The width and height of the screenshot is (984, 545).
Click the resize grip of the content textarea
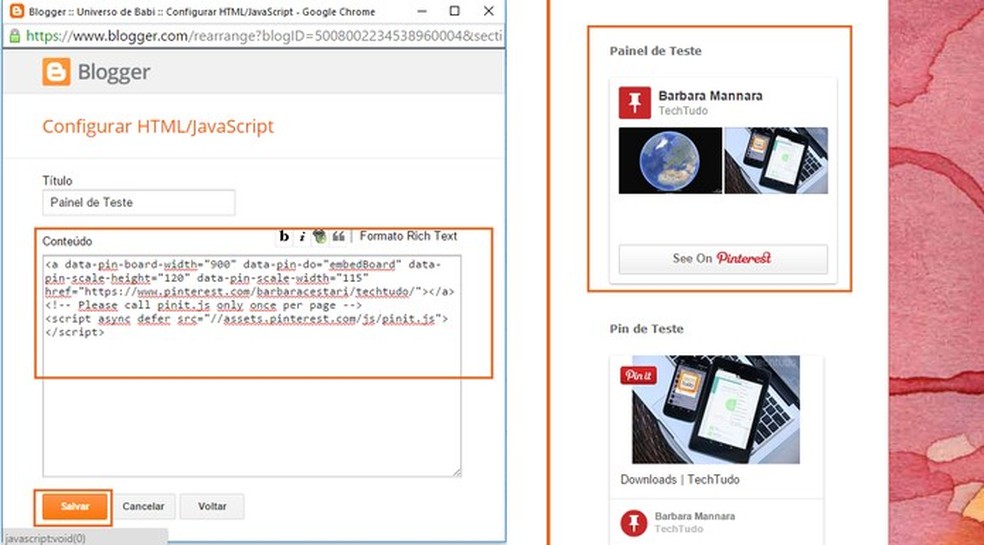tap(457, 472)
